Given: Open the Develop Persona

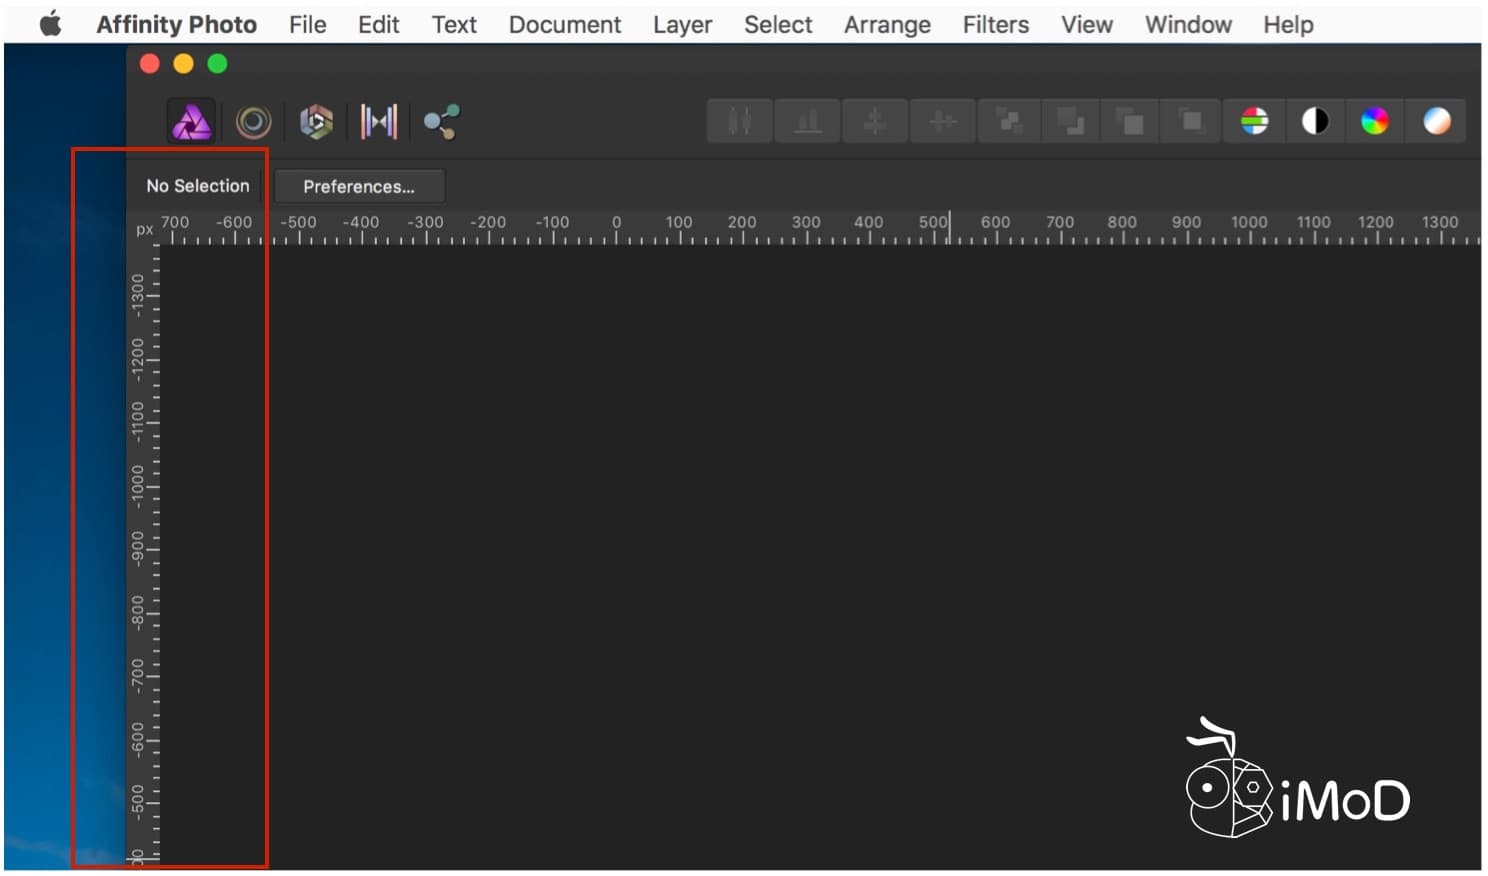Looking at the screenshot, I should pyautogui.click(x=315, y=121).
